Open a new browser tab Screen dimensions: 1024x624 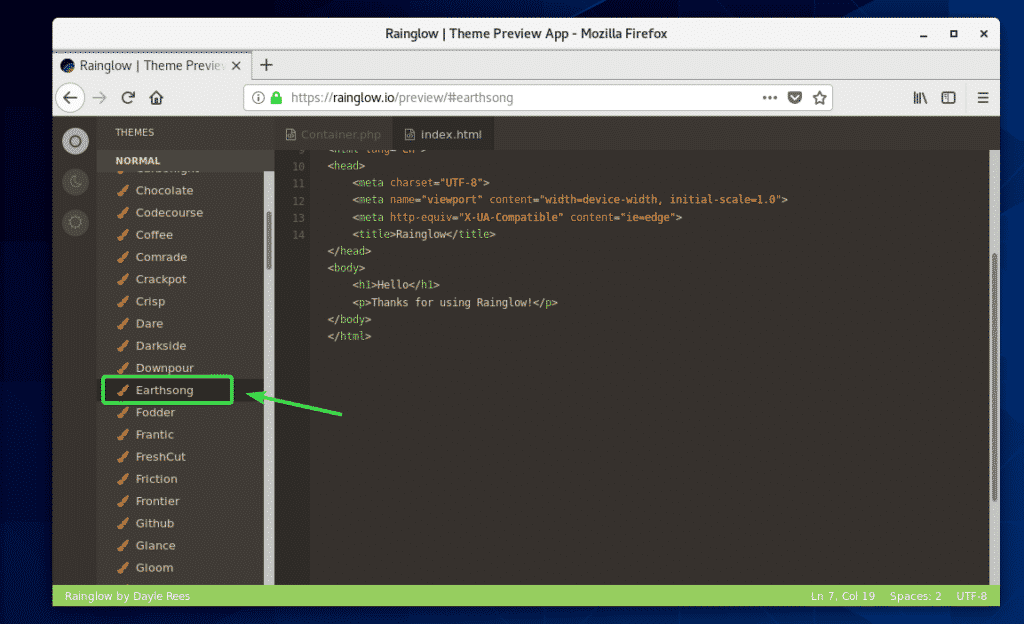(266, 65)
